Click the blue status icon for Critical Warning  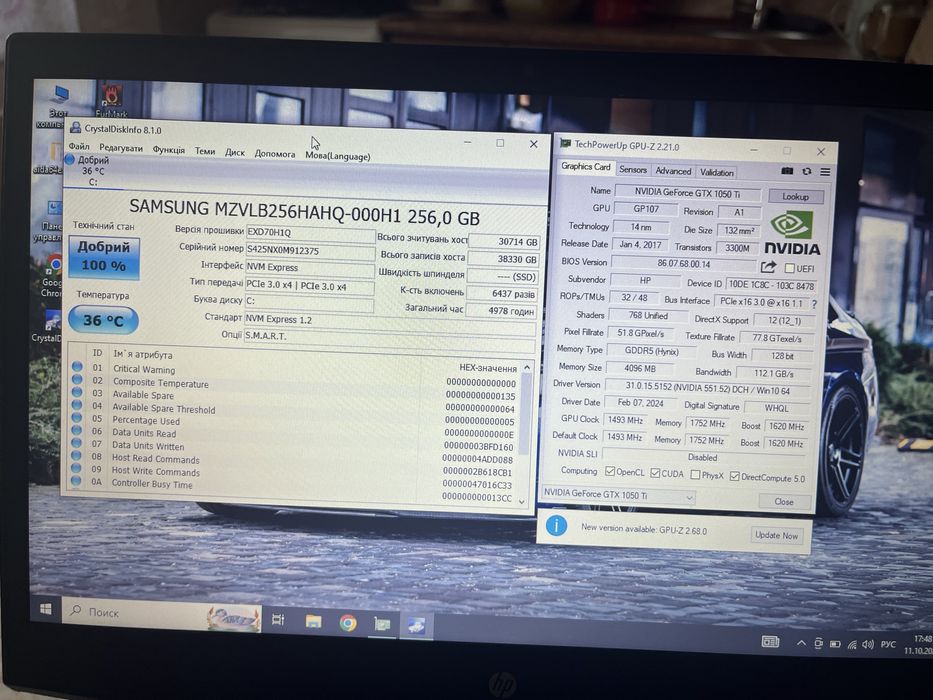click(x=77, y=367)
